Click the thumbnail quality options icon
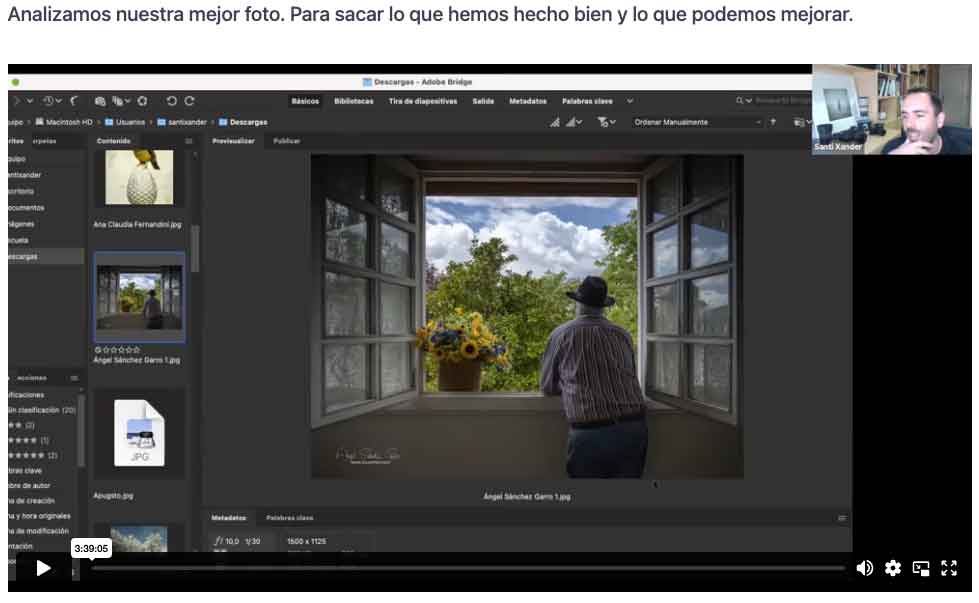The image size is (979, 603). [574, 122]
